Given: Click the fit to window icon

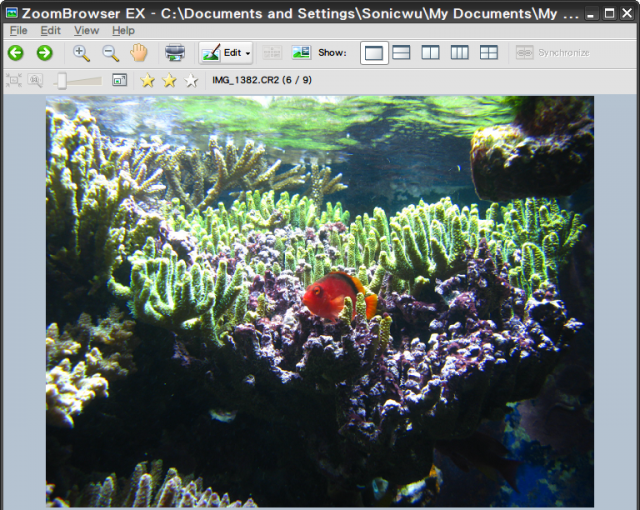Looking at the screenshot, I should pos(14,80).
